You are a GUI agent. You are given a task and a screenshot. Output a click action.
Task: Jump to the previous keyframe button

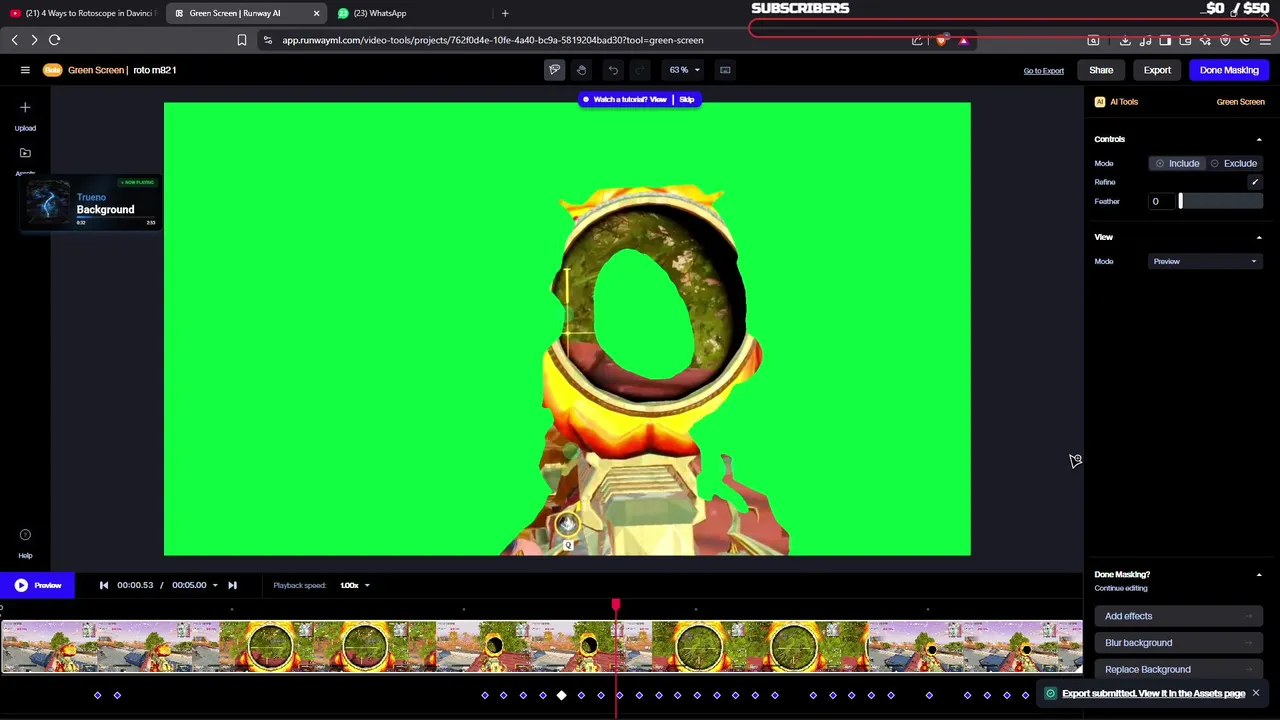click(x=103, y=585)
